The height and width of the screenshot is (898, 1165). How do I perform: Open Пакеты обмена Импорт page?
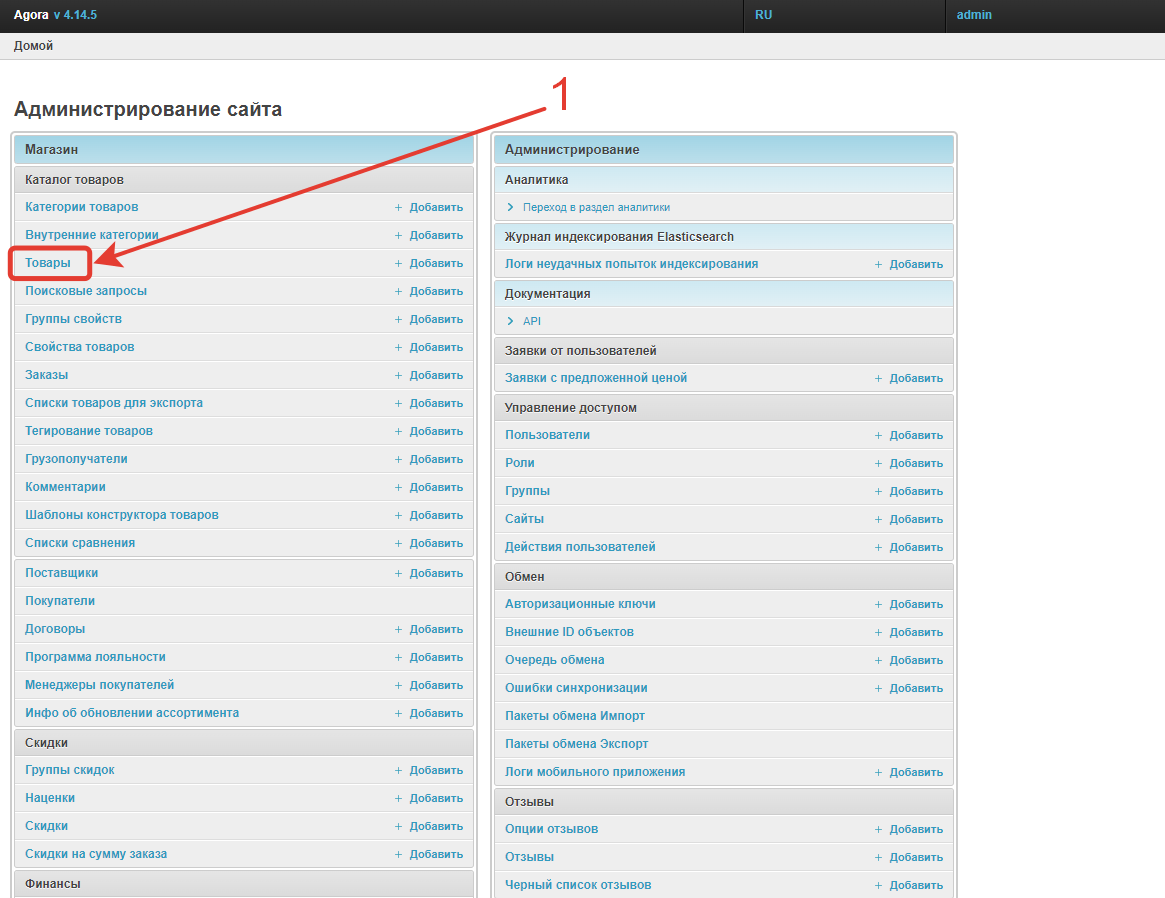(575, 716)
